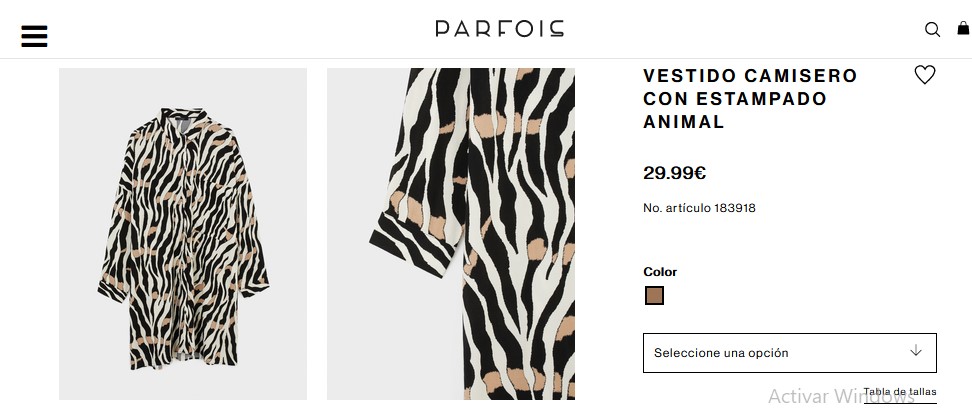Click the arrow in the size selector
Image resolution: width=972 pixels, height=408 pixels.
click(915, 352)
